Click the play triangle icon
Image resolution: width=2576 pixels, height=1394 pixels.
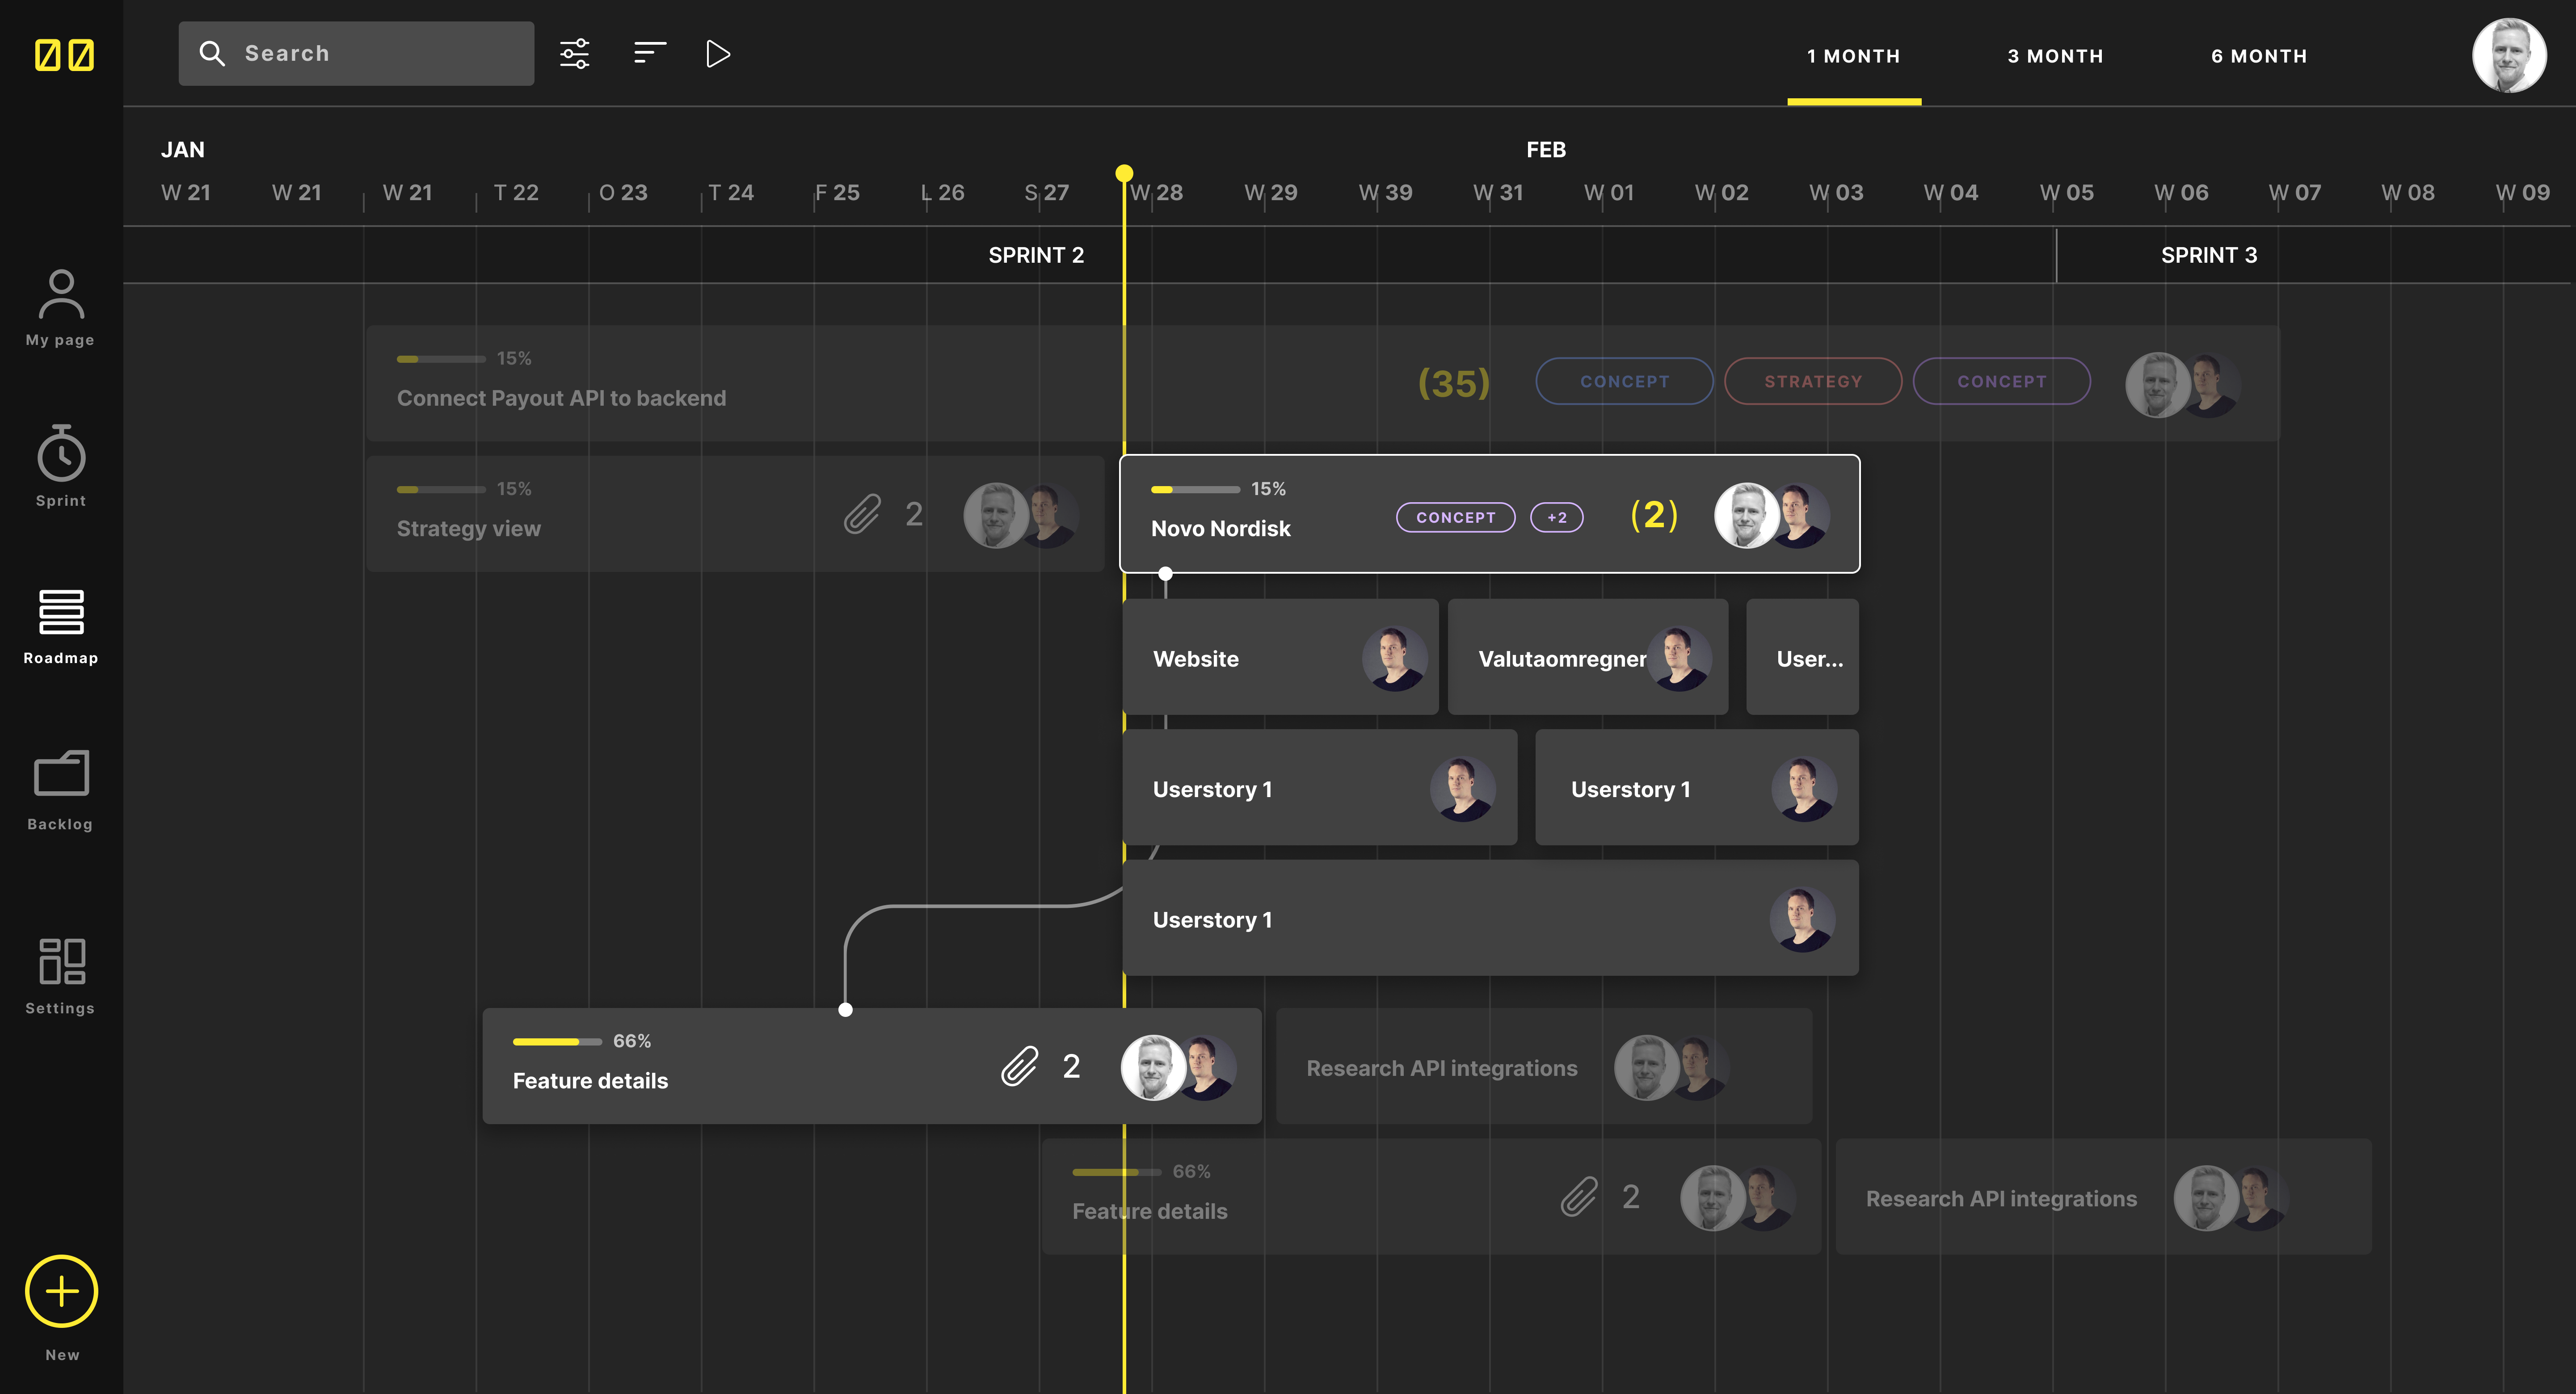coord(718,54)
